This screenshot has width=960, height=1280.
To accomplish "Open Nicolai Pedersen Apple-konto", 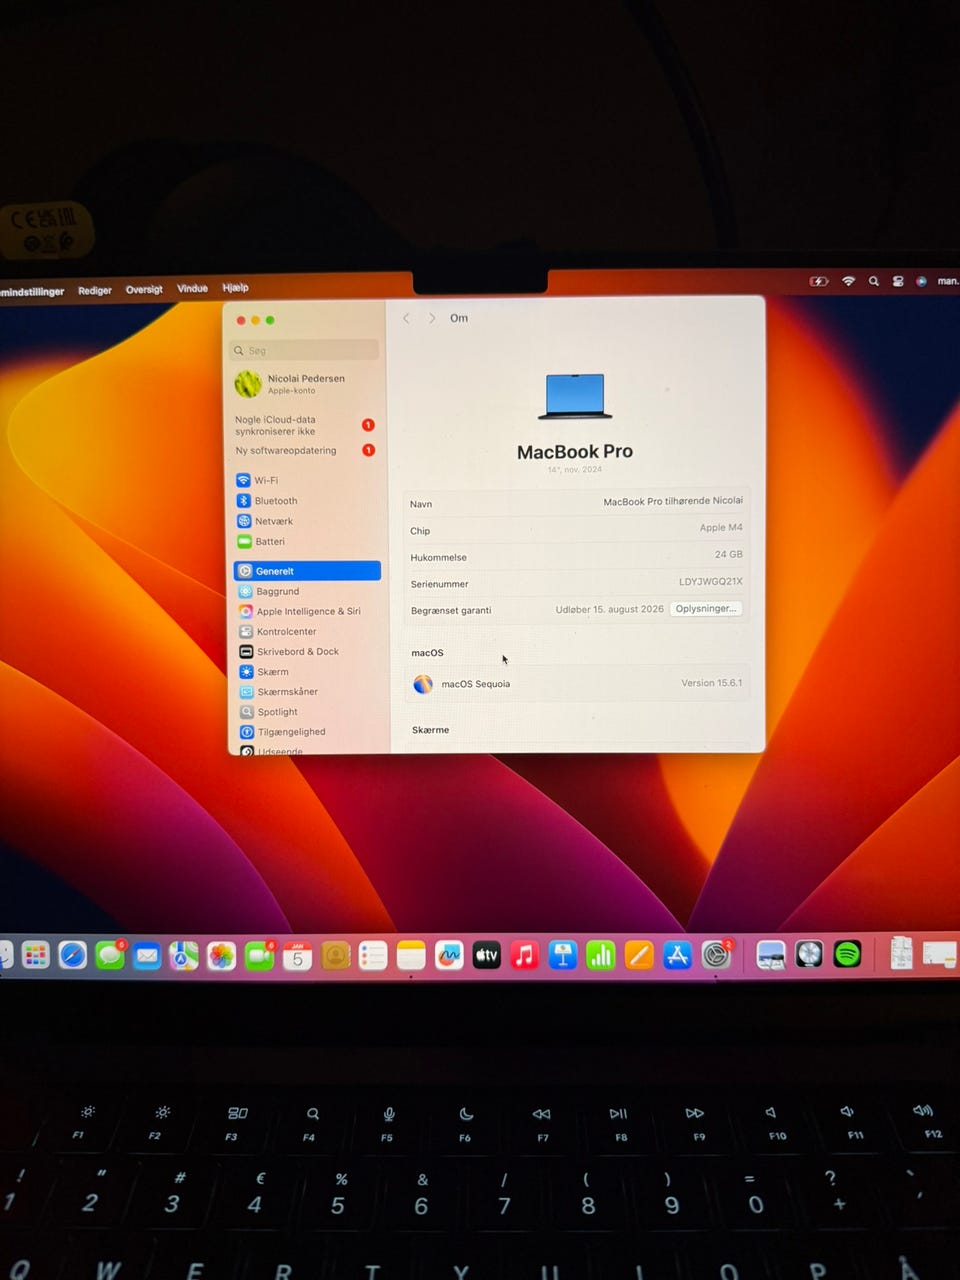I will click(306, 383).
